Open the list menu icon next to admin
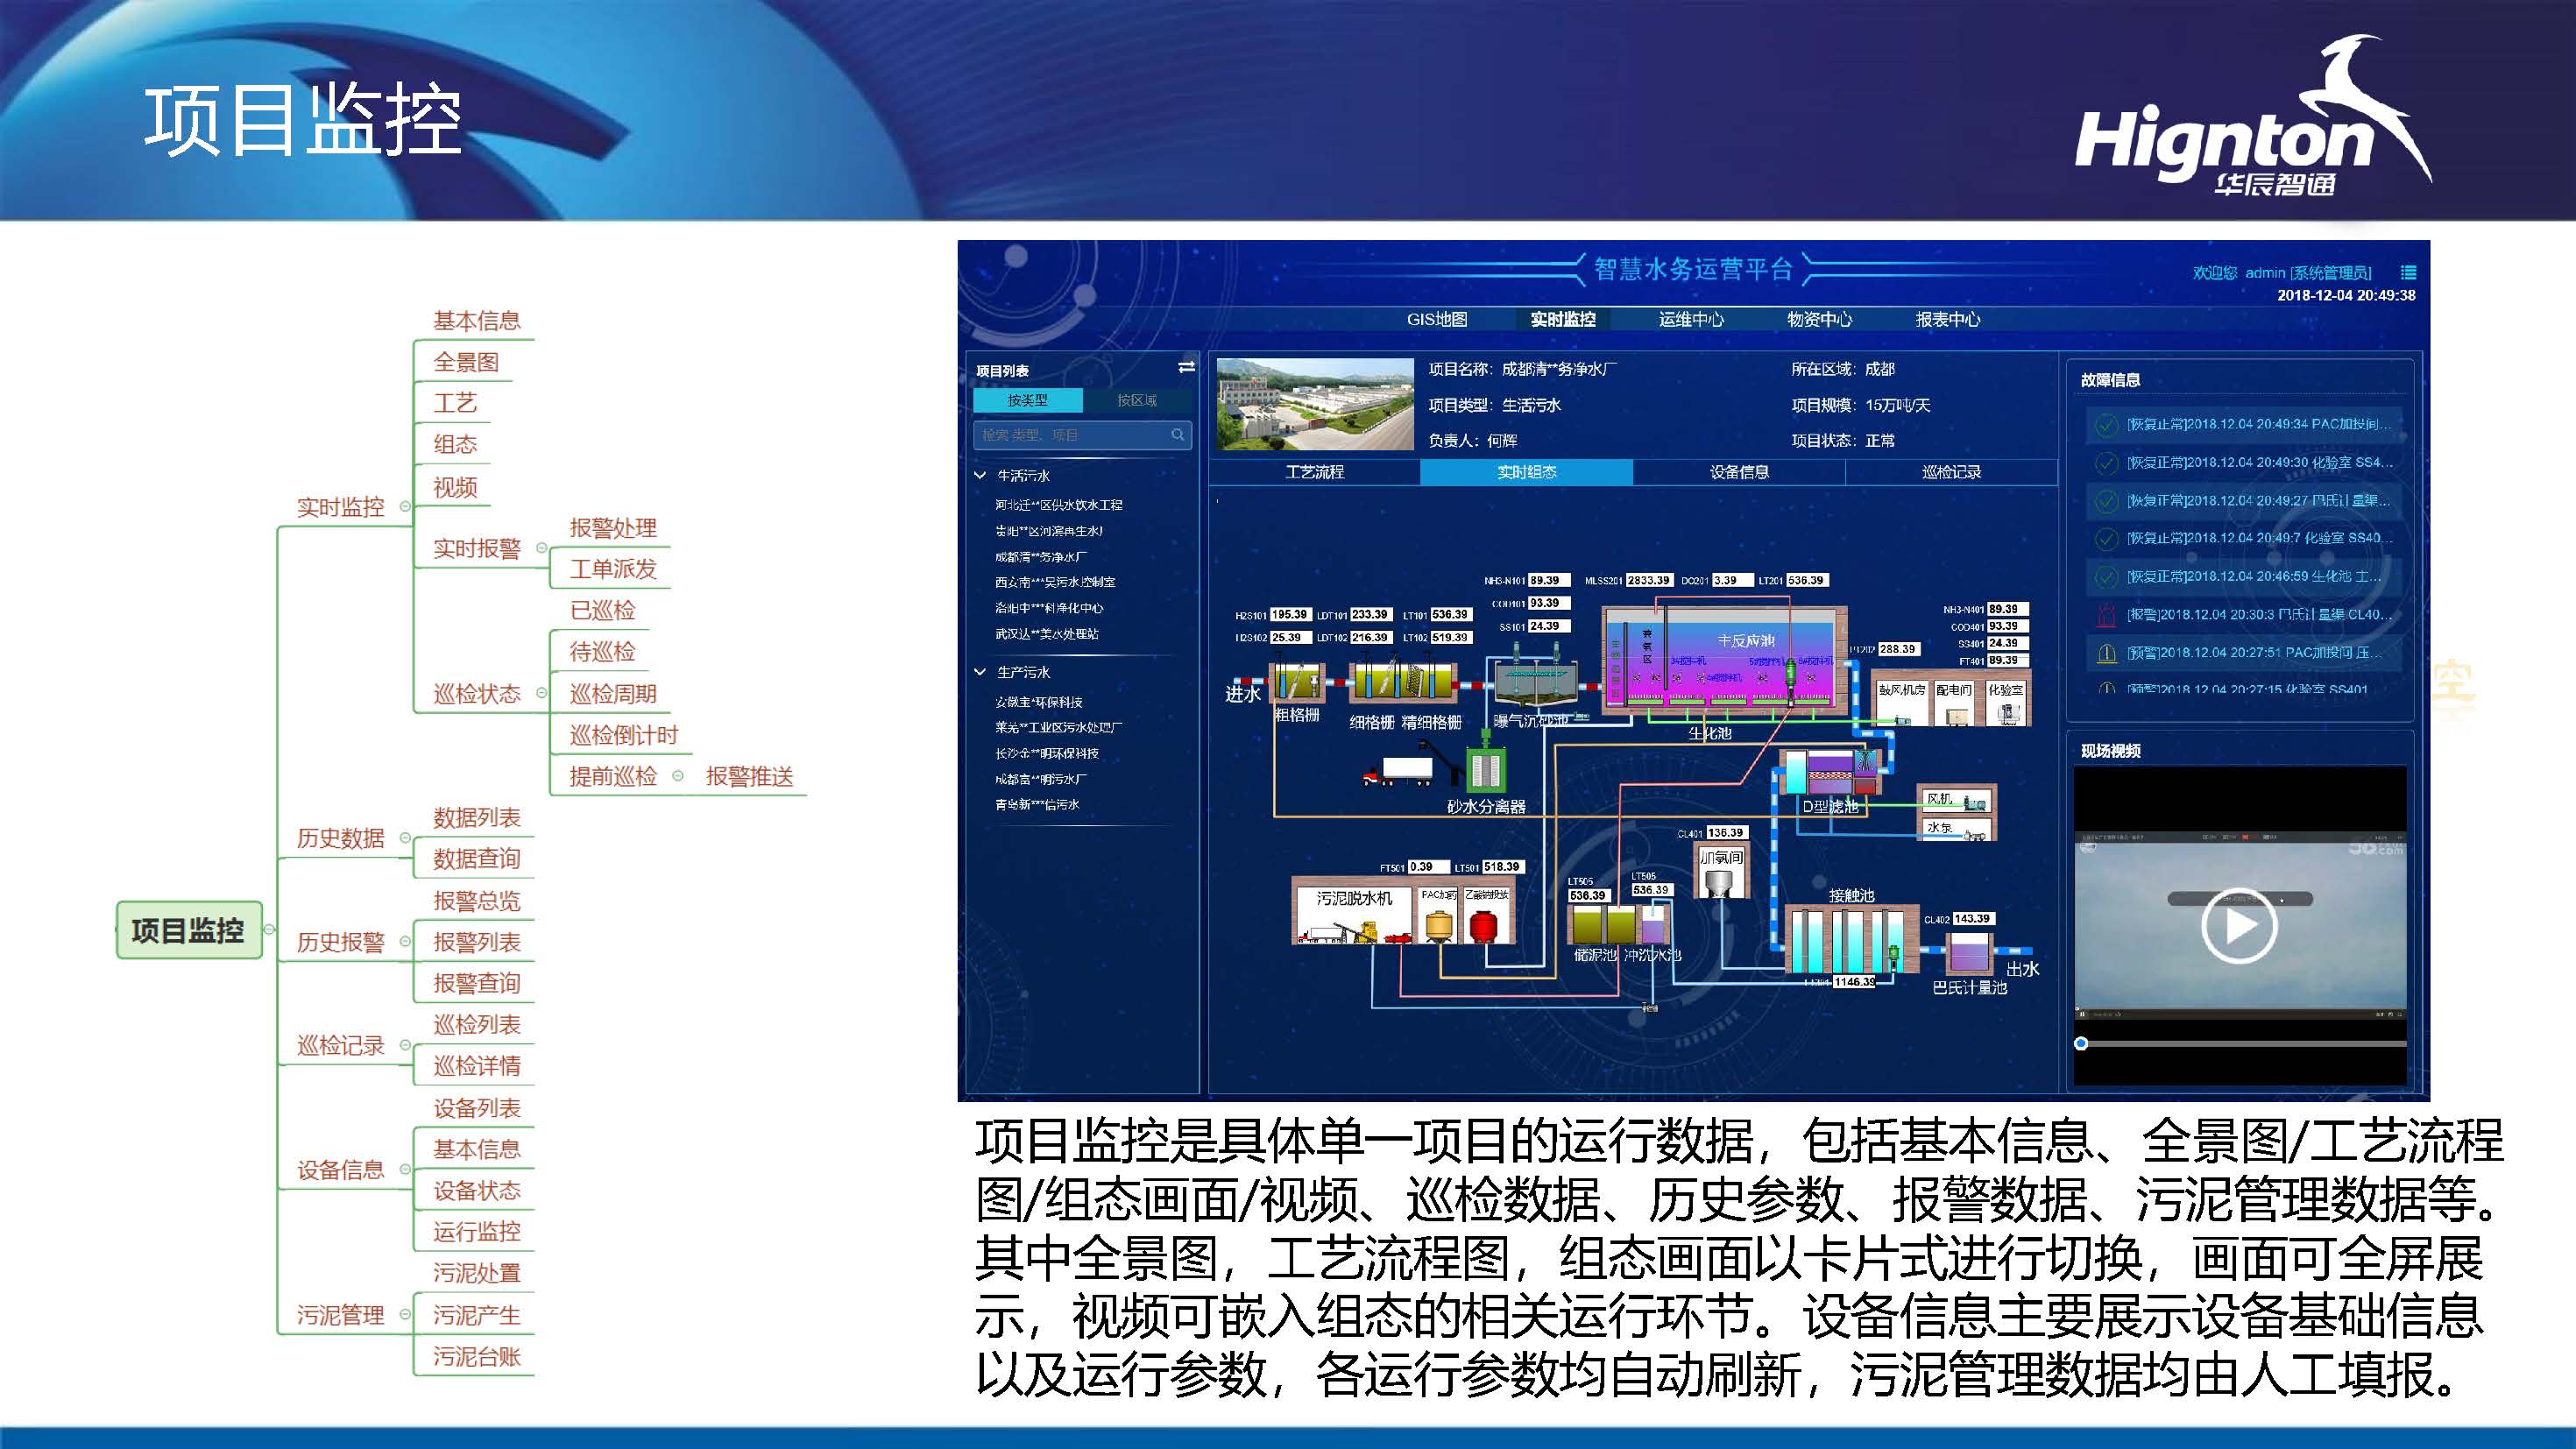The image size is (2576, 1449). tap(2408, 272)
